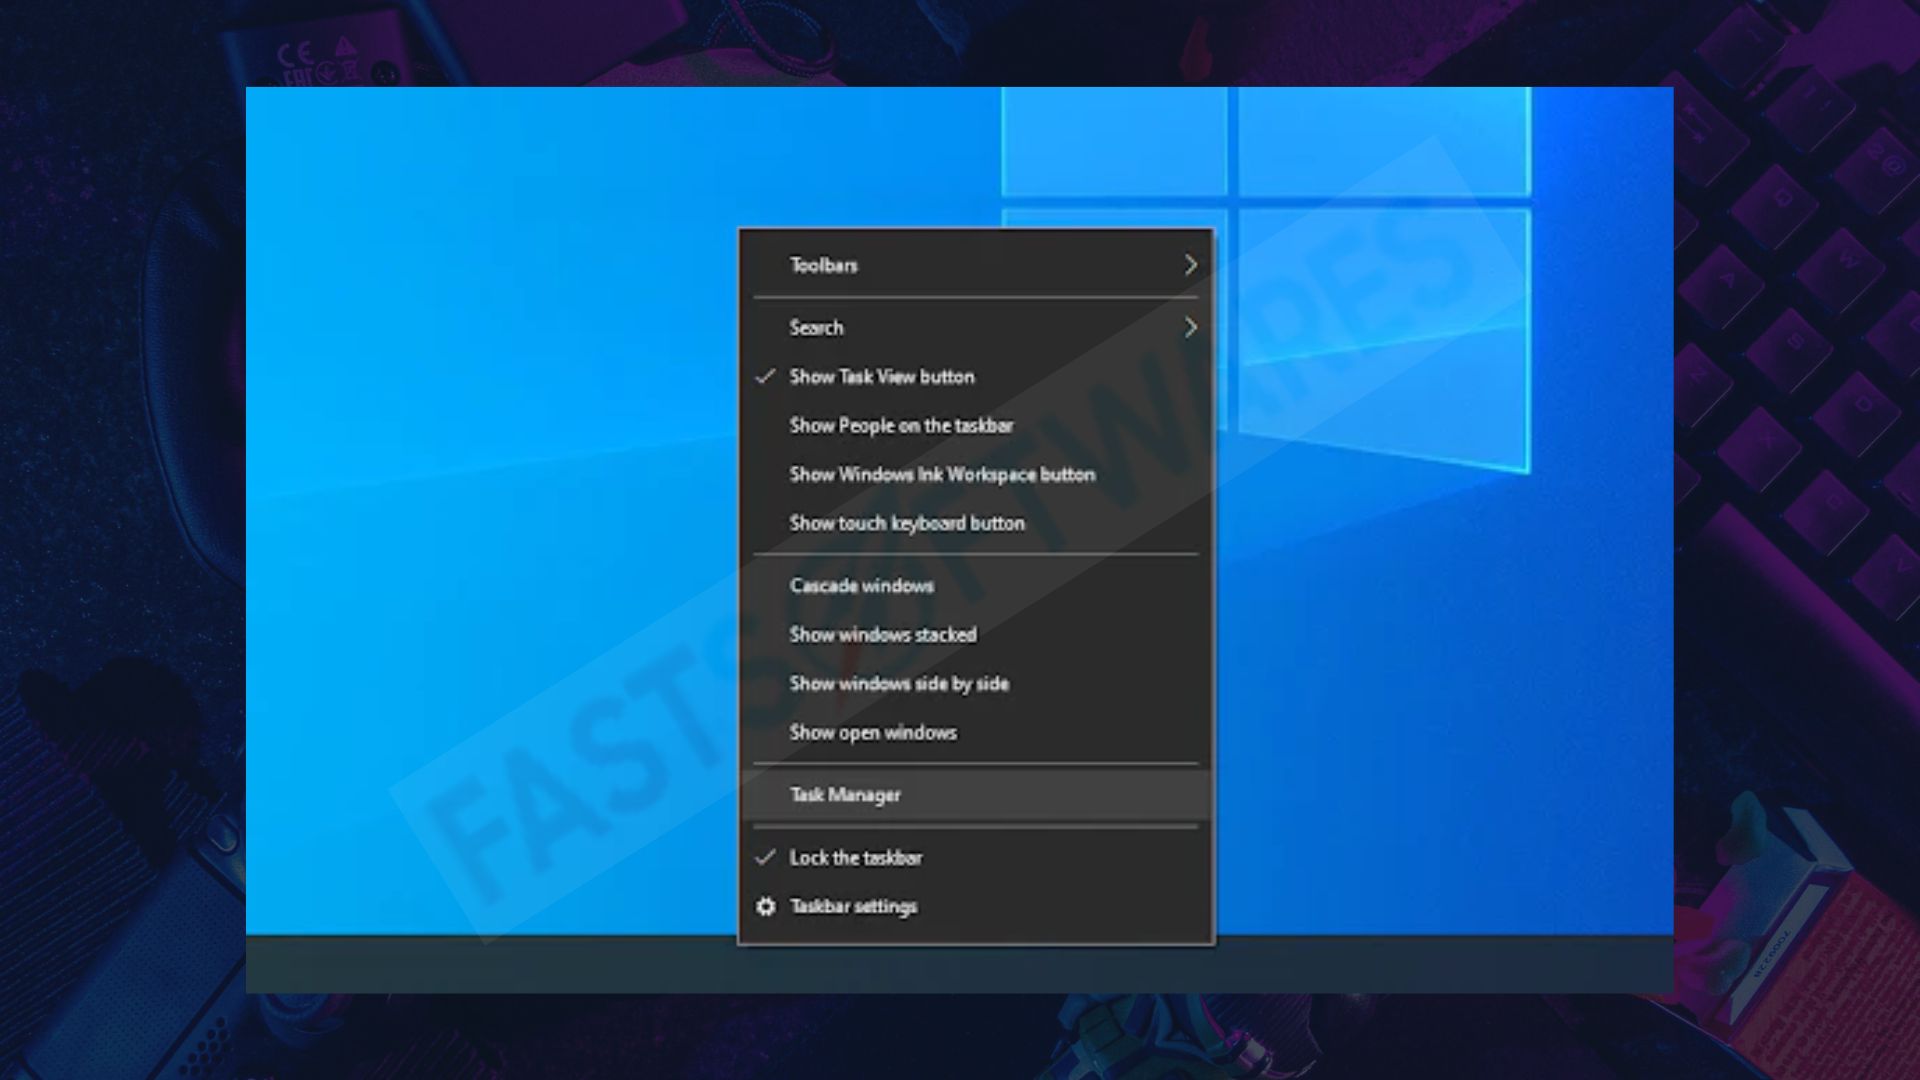Viewport: 1920px width, 1080px height.
Task: Toggle Lock the taskbar option
Action: coord(976,858)
